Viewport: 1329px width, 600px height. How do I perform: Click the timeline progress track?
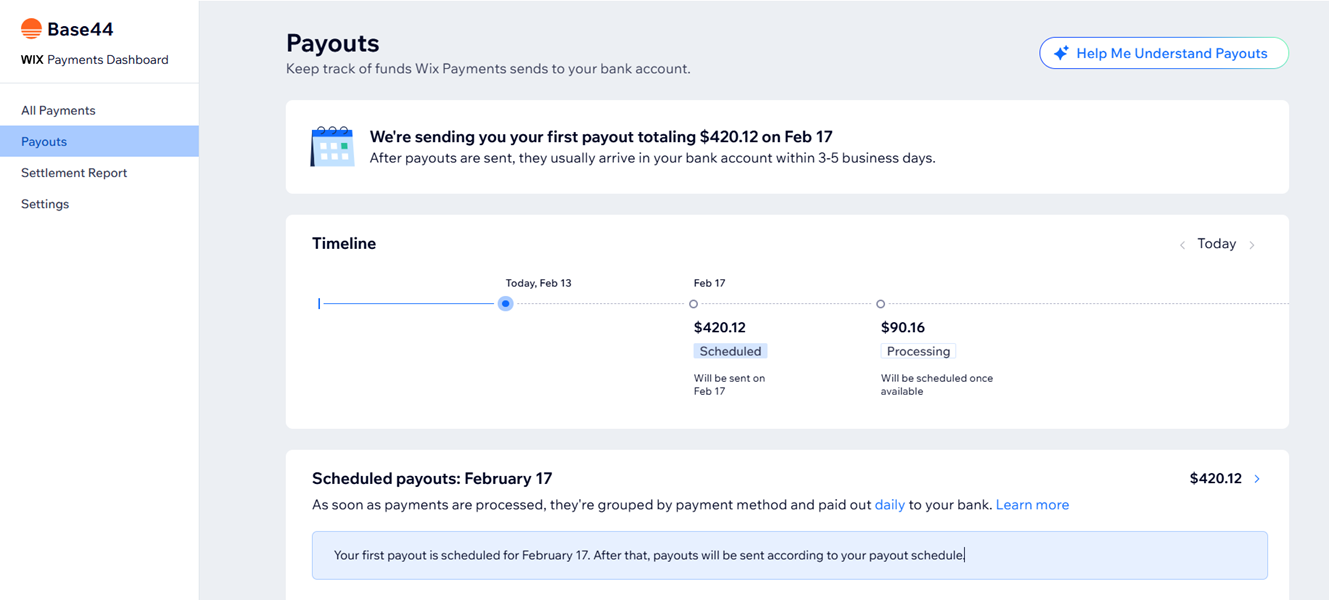pyautogui.click(x=410, y=303)
